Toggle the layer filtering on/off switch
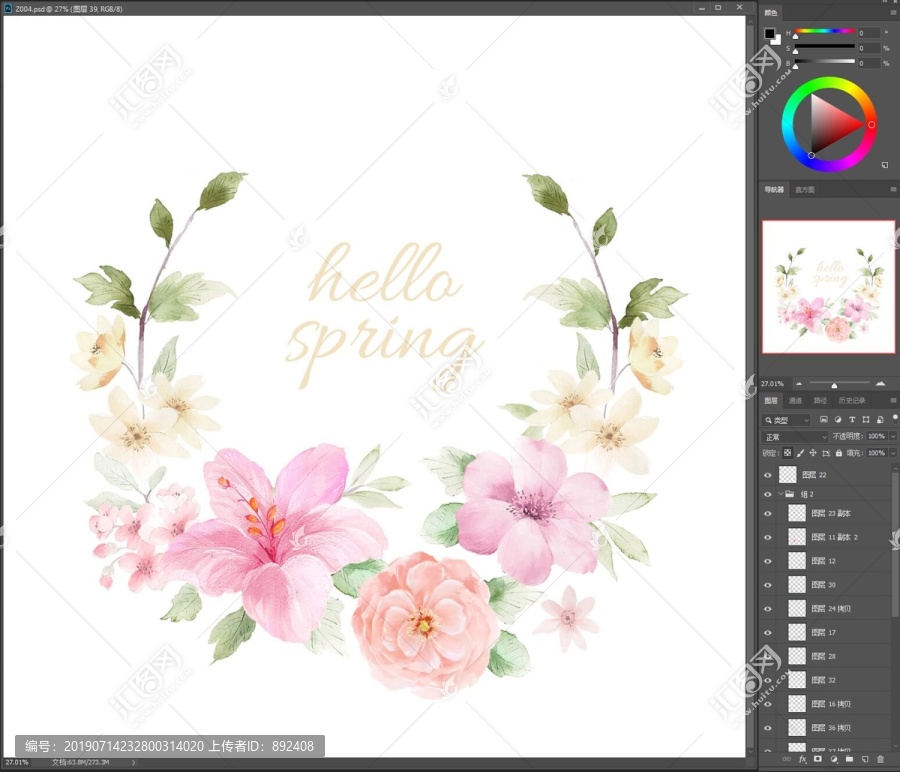Viewport: 900px width, 772px height. [895, 418]
